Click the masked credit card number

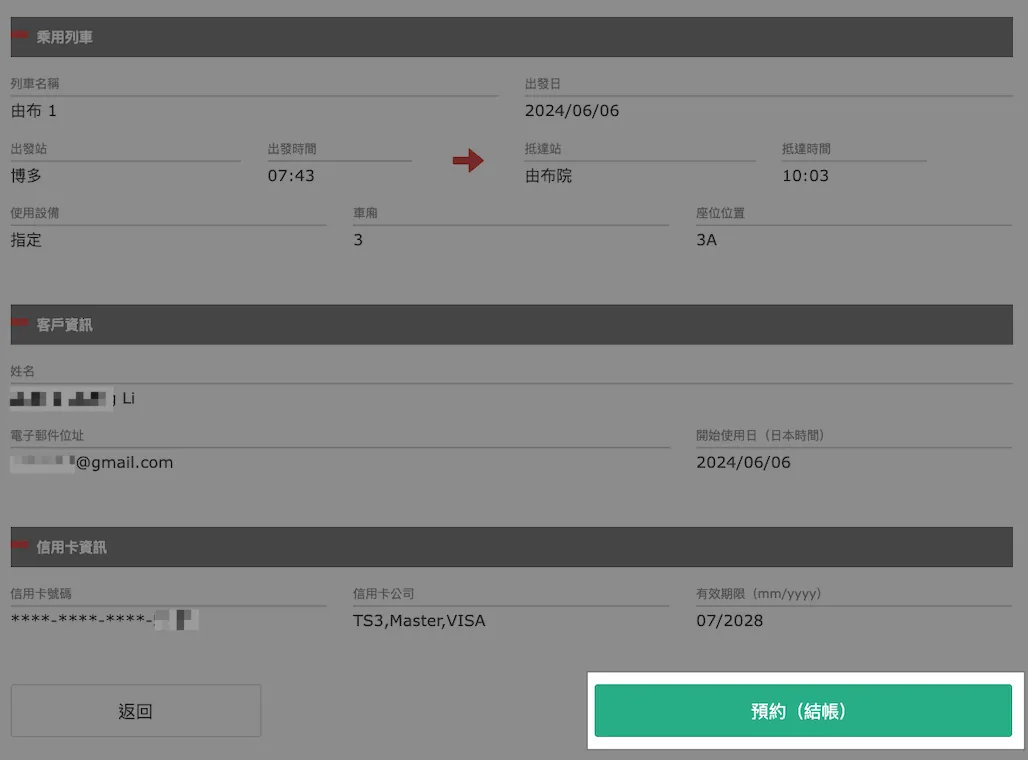coord(104,621)
